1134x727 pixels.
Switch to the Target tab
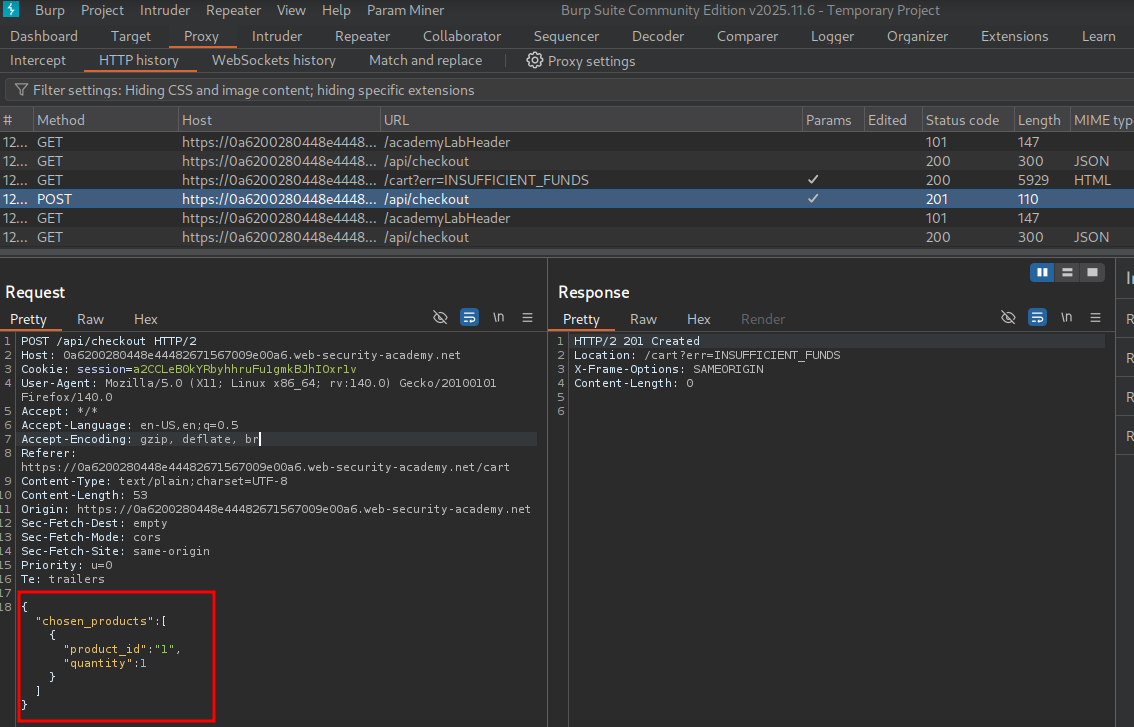pyautogui.click(x=131, y=36)
